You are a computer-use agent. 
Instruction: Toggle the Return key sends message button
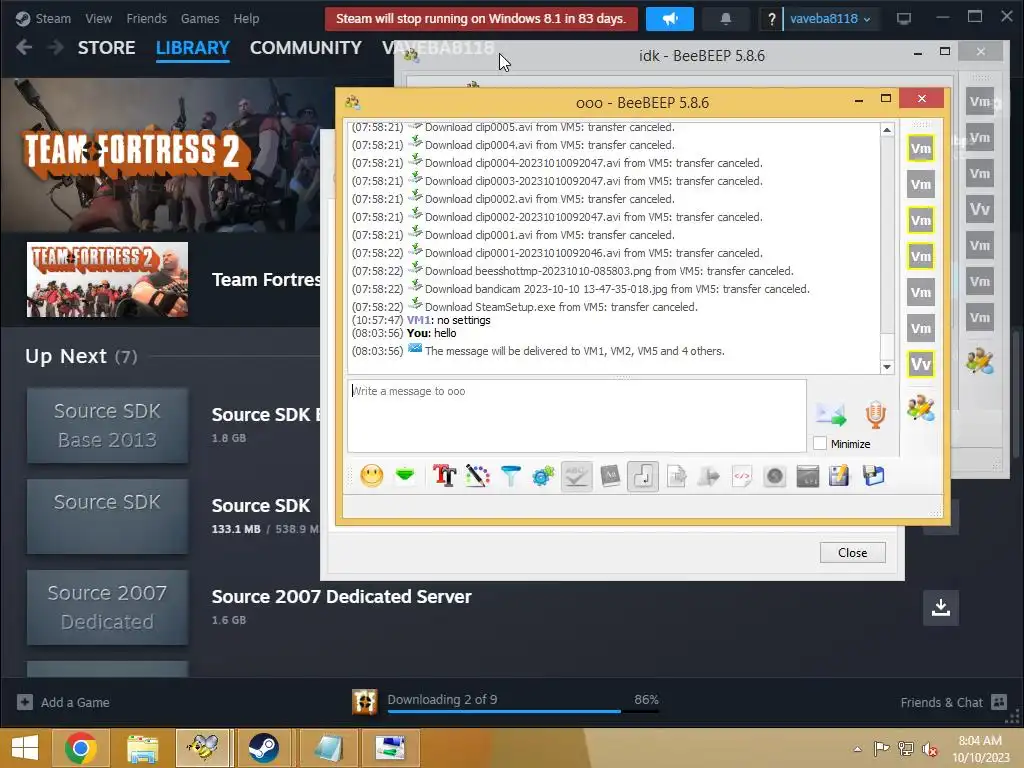(x=643, y=476)
